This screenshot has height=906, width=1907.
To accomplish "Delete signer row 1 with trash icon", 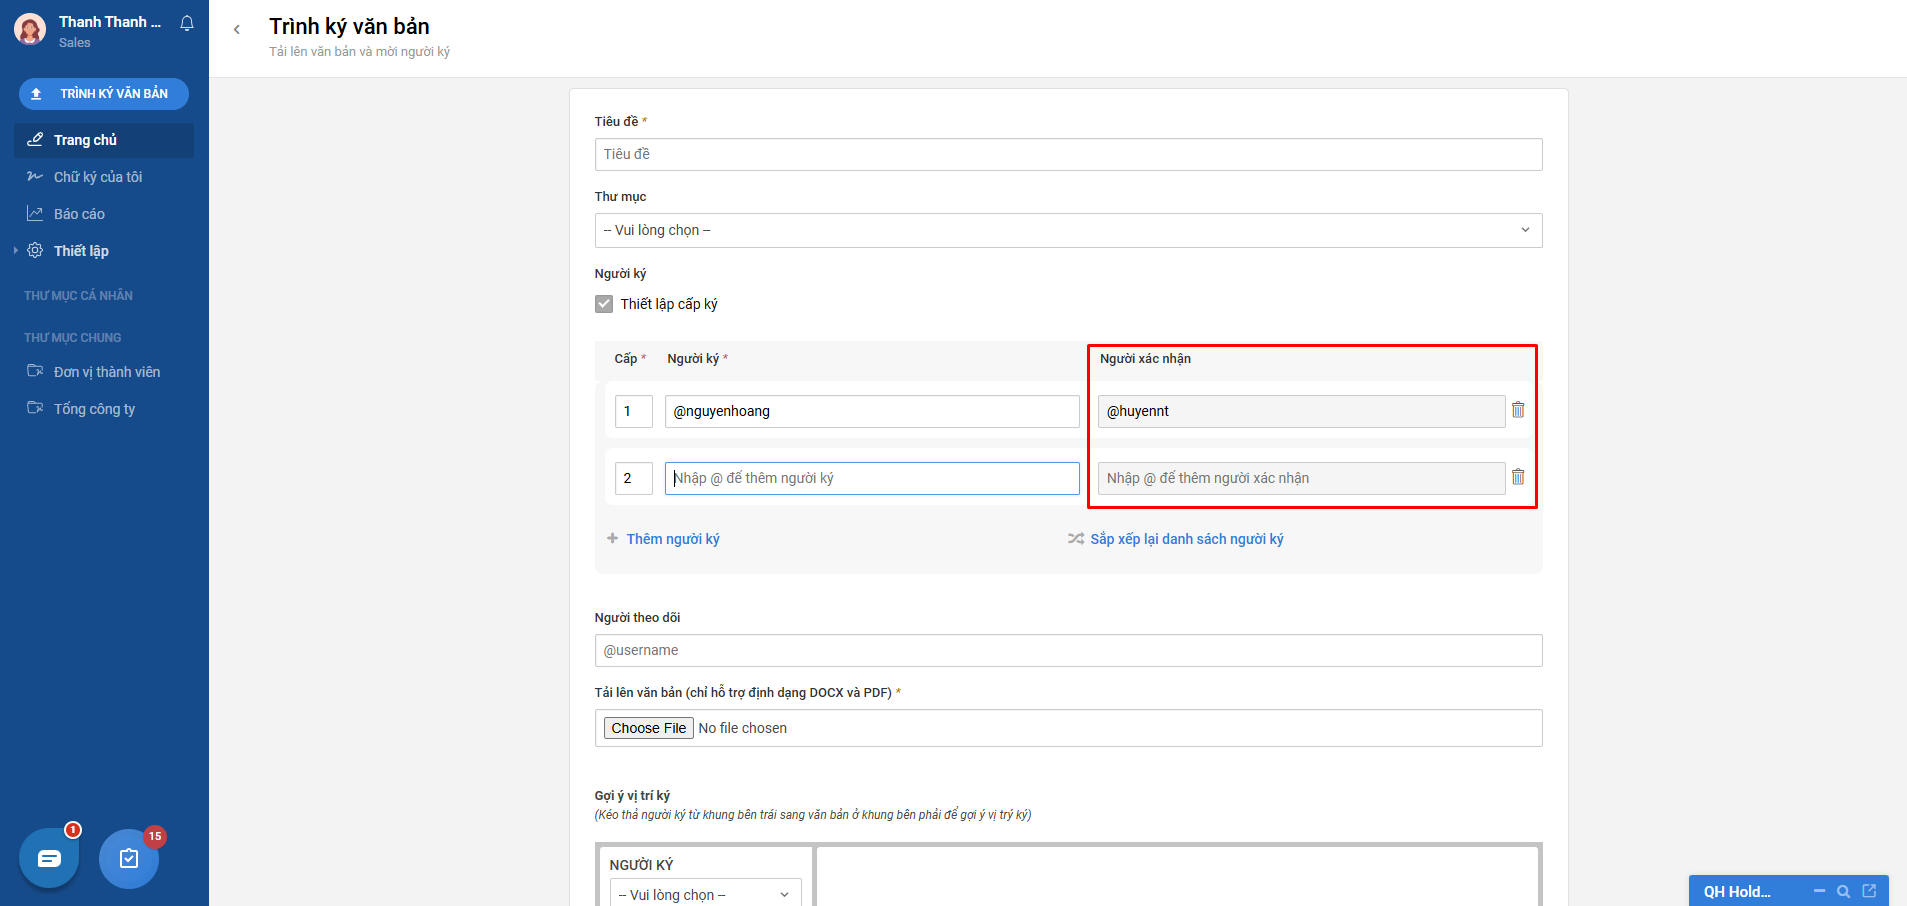I will click(x=1518, y=410).
